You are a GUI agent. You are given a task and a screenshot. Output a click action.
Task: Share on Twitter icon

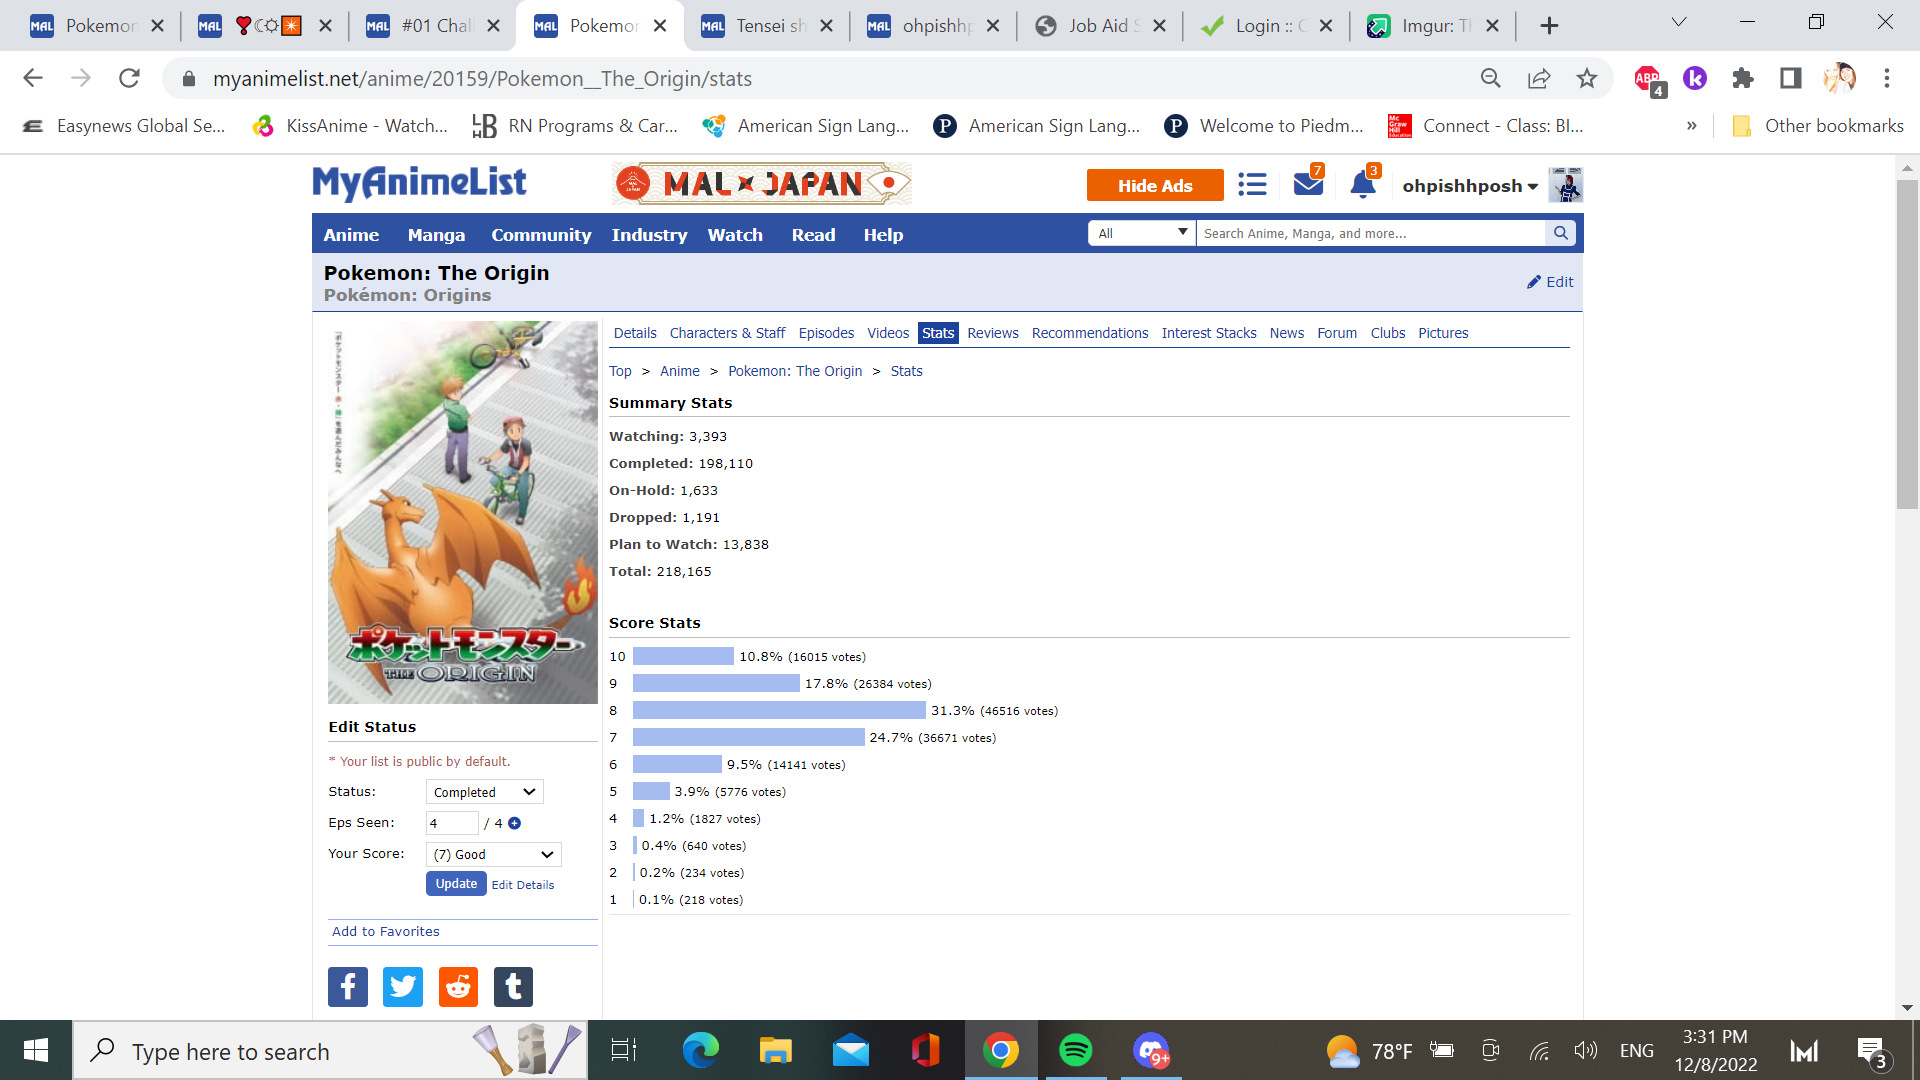(403, 987)
